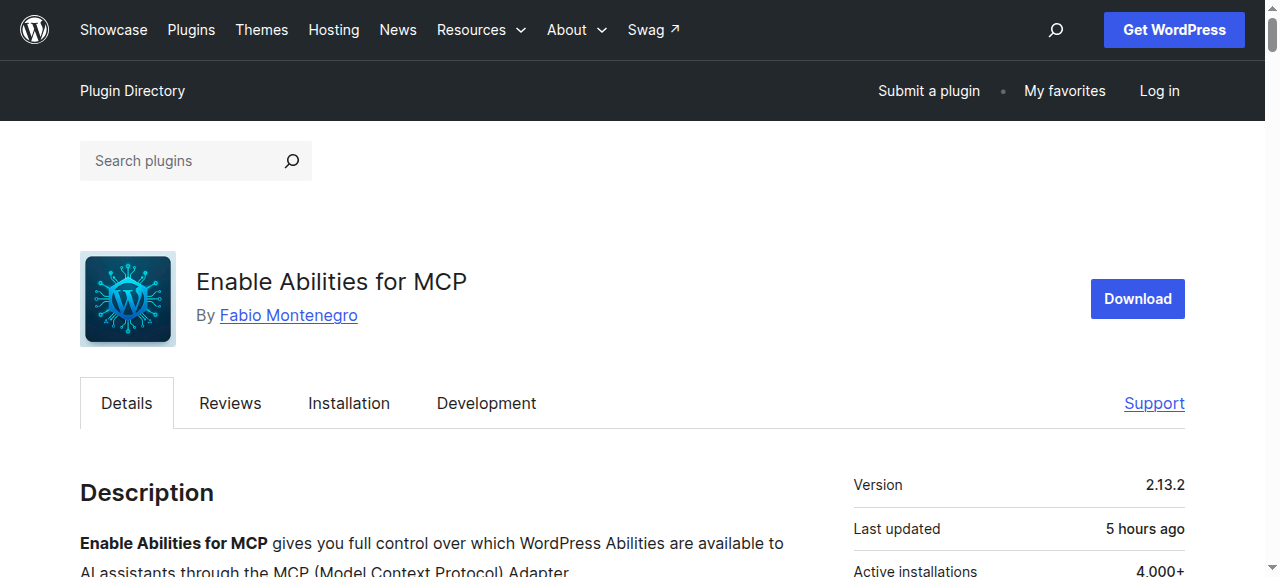The width and height of the screenshot is (1280, 577).
Task: Click the Download button
Action: (1138, 299)
